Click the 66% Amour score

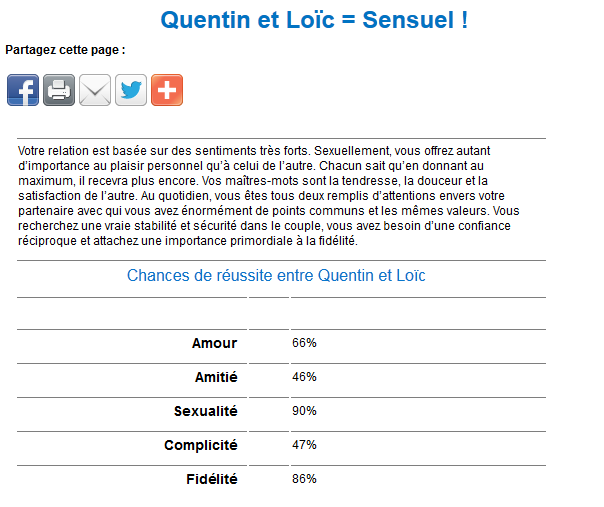304,343
